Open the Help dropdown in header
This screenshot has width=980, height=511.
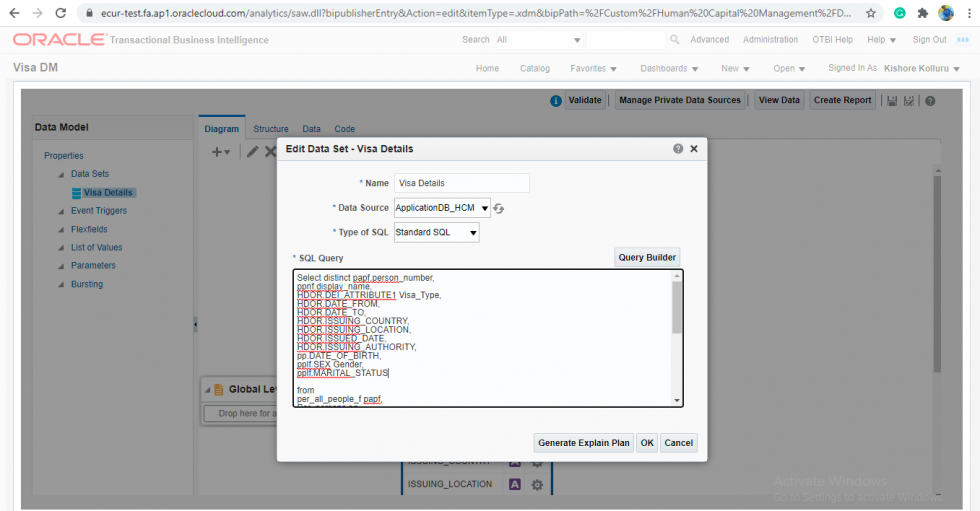click(881, 39)
